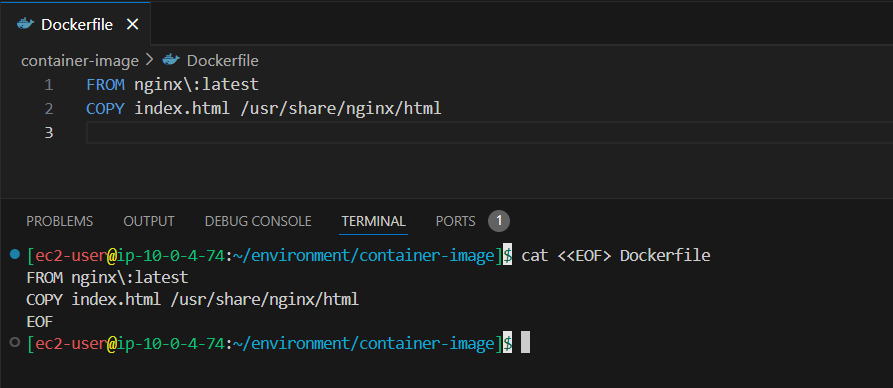Click Dockerfile breadcrumb entry

click(x=223, y=60)
